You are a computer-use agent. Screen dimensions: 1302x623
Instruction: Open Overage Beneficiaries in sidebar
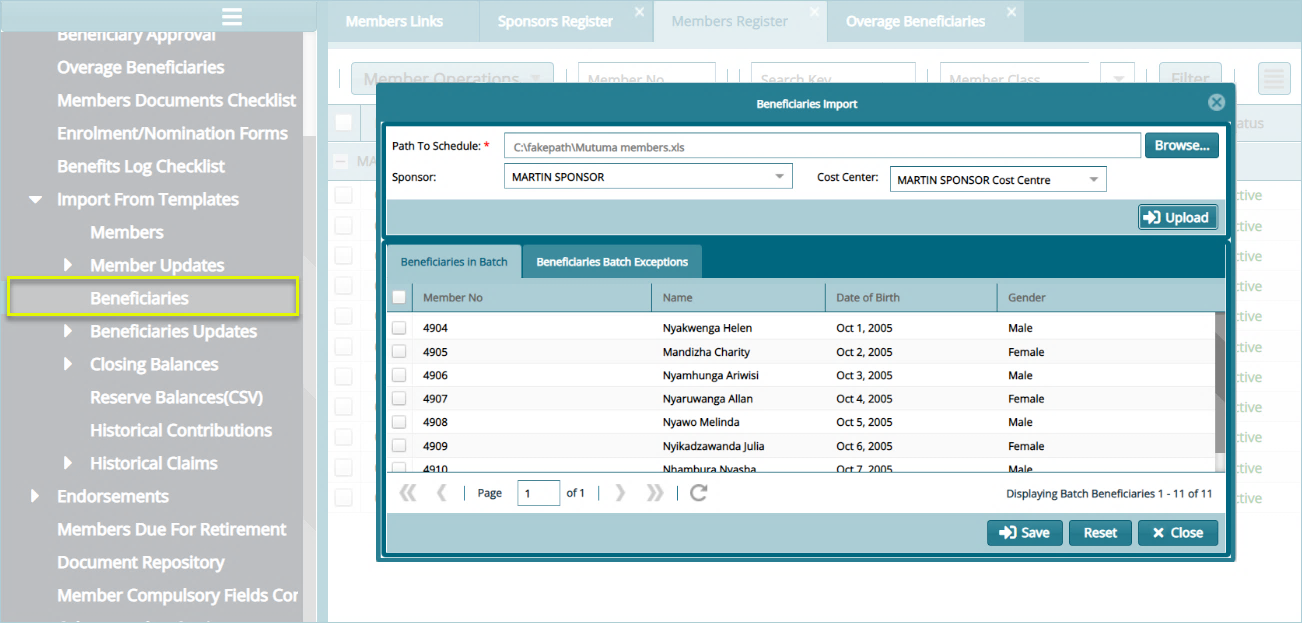[141, 67]
